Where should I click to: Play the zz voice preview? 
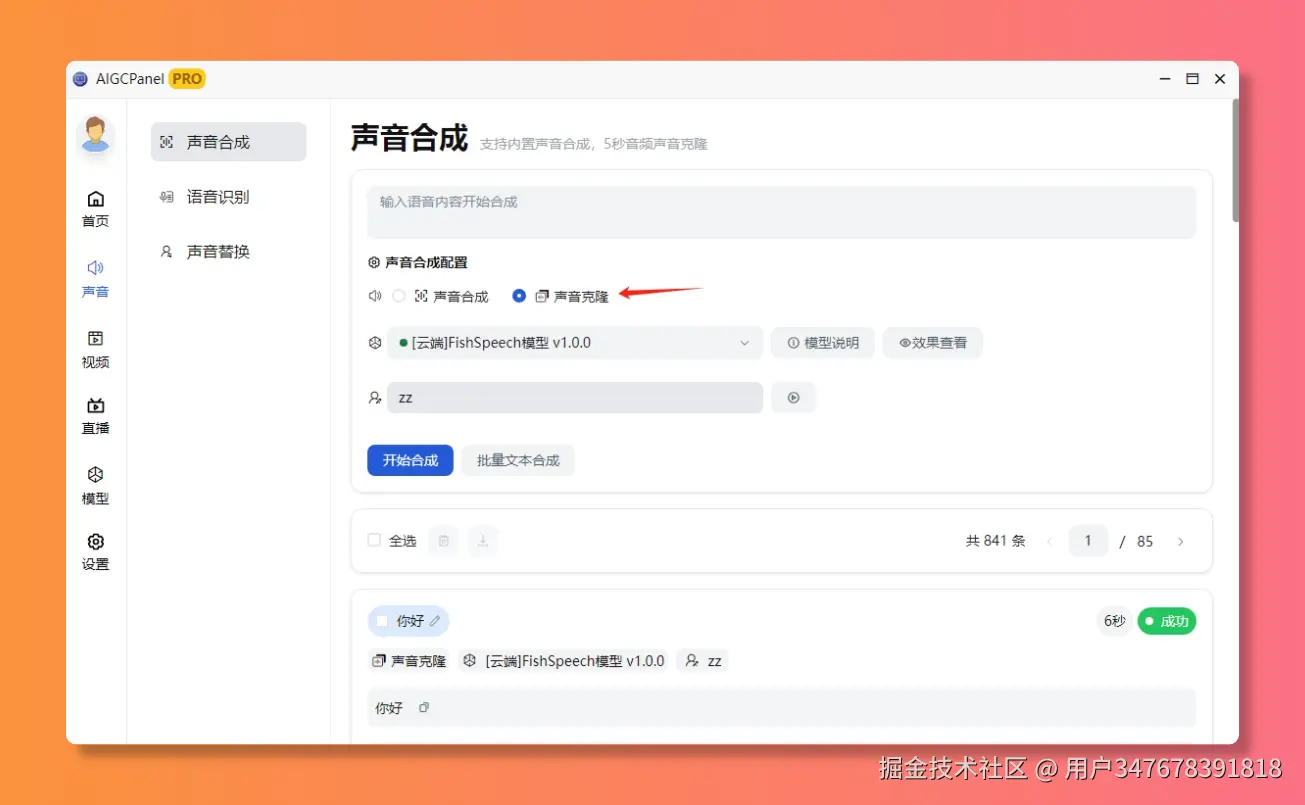pos(793,397)
